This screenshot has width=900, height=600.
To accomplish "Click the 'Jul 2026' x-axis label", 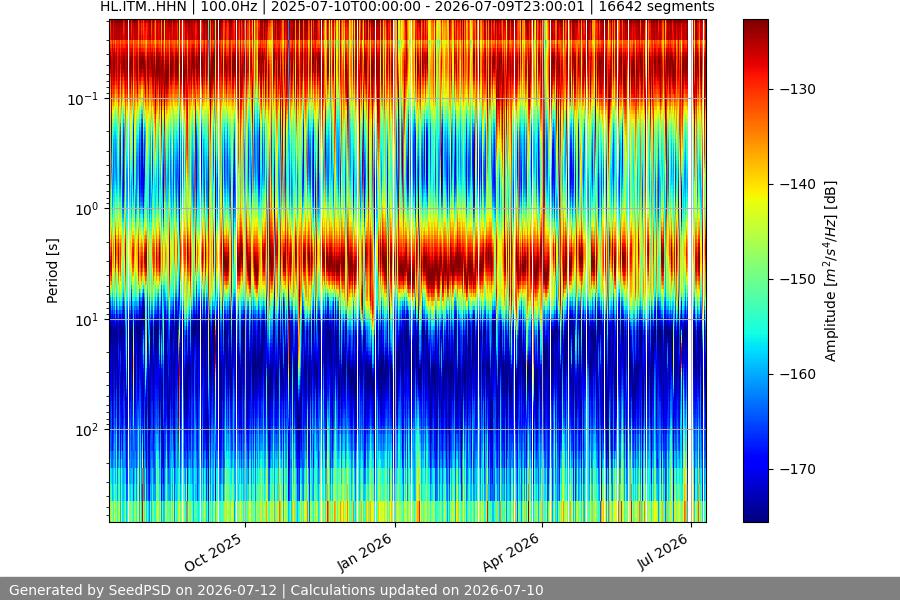I will pyautogui.click(x=662, y=551).
